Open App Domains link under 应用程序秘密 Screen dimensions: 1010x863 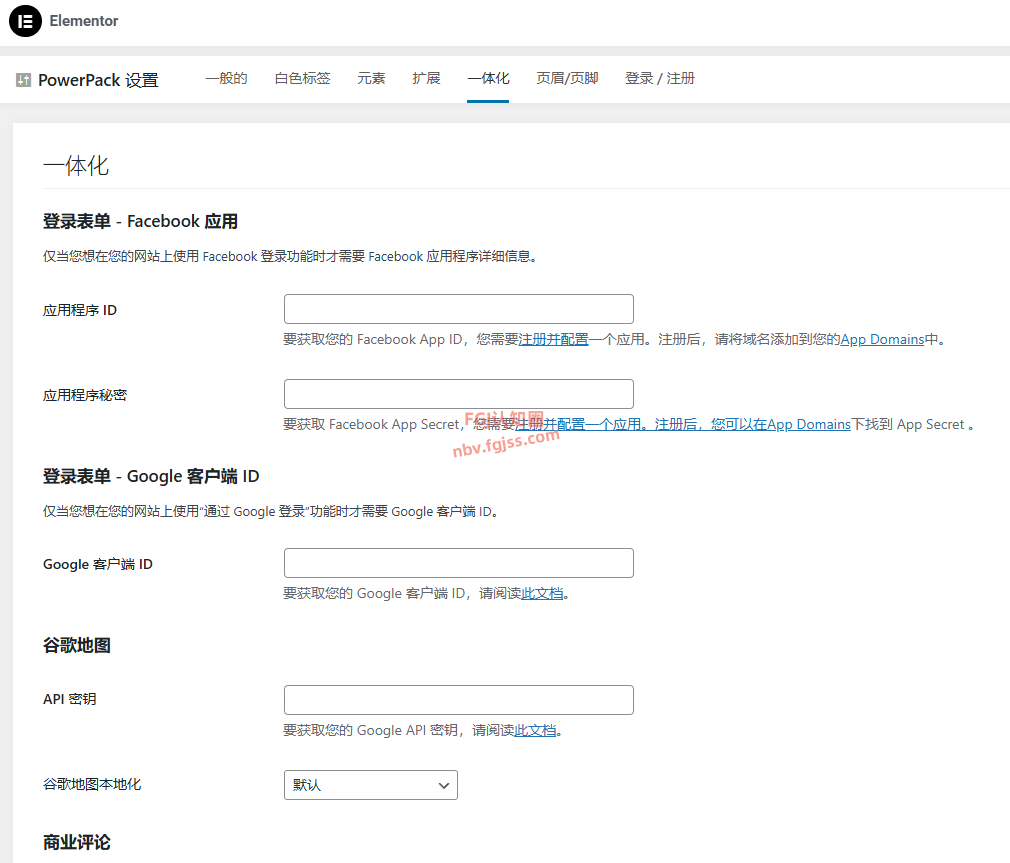click(808, 424)
